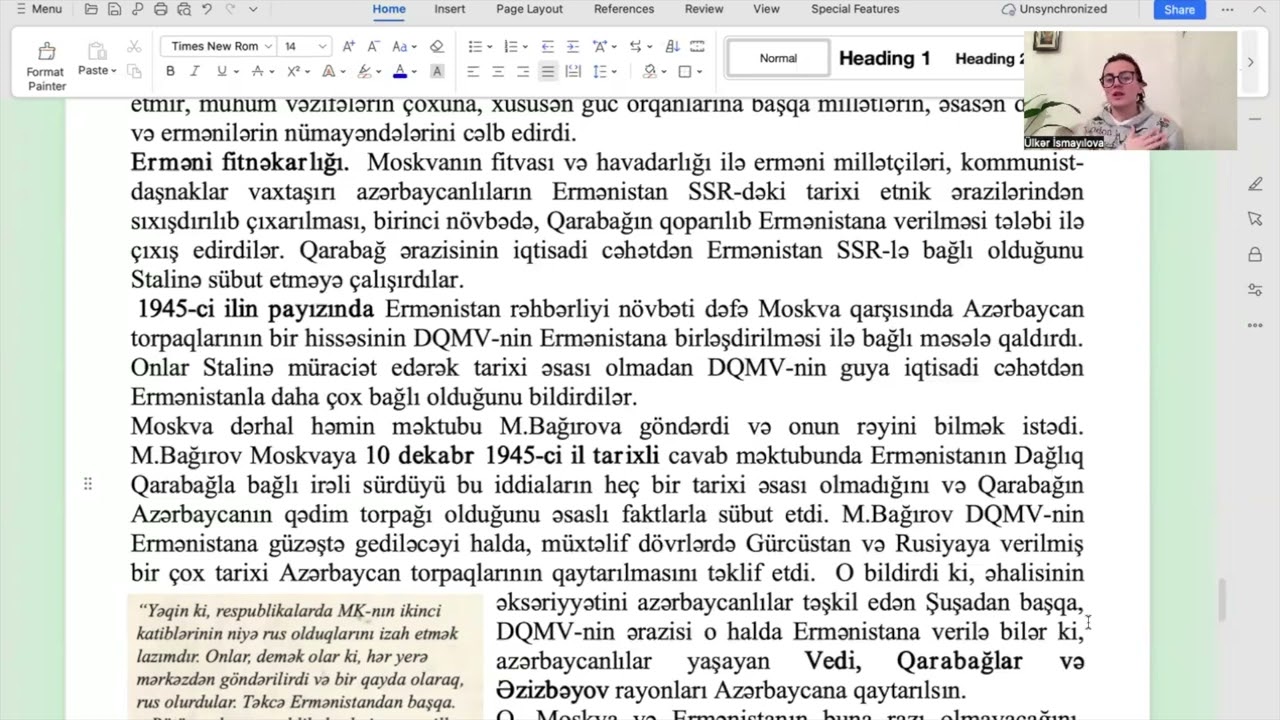1280x720 pixels.
Task: Toggle Character Shading gray A button
Action: pyautogui.click(x=436, y=71)
